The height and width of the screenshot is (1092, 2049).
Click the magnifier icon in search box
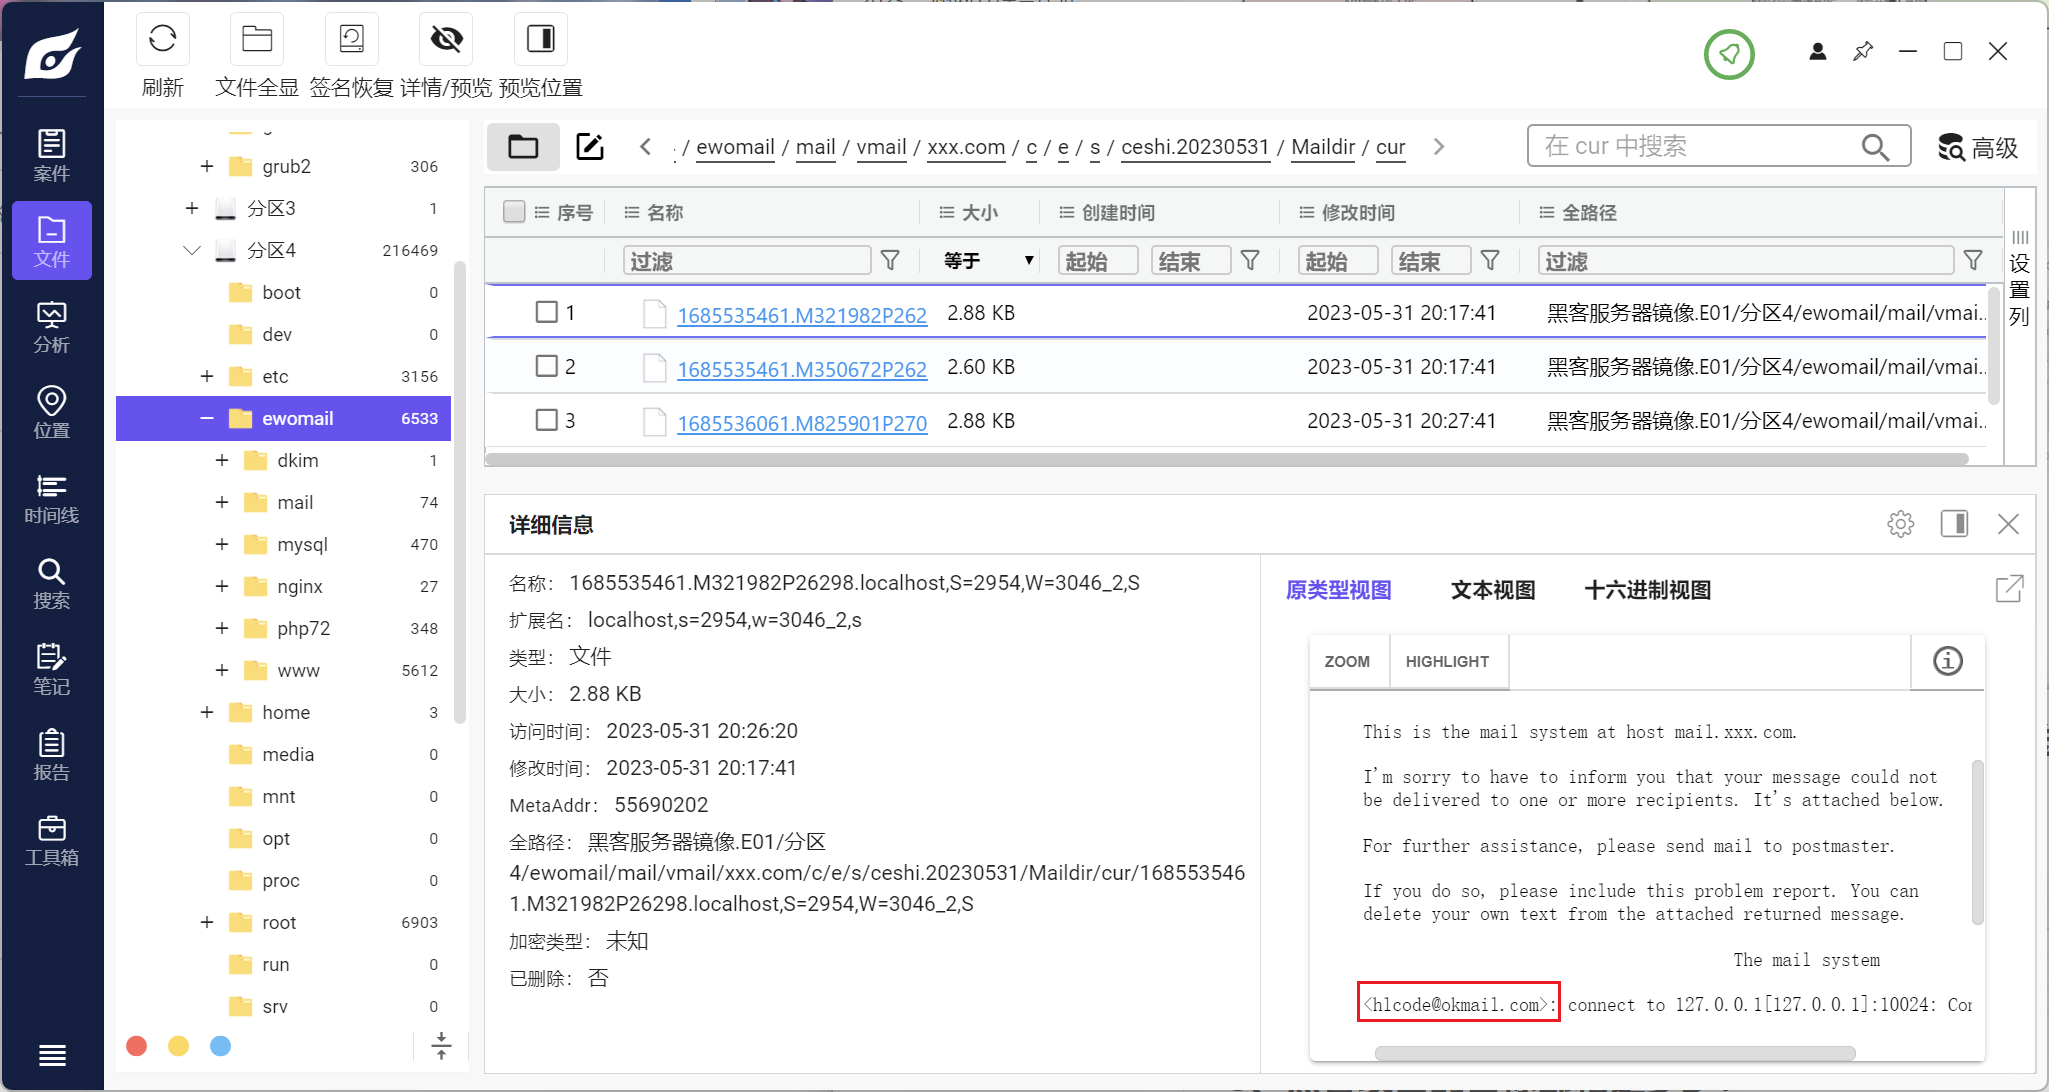click(1875, 147)
